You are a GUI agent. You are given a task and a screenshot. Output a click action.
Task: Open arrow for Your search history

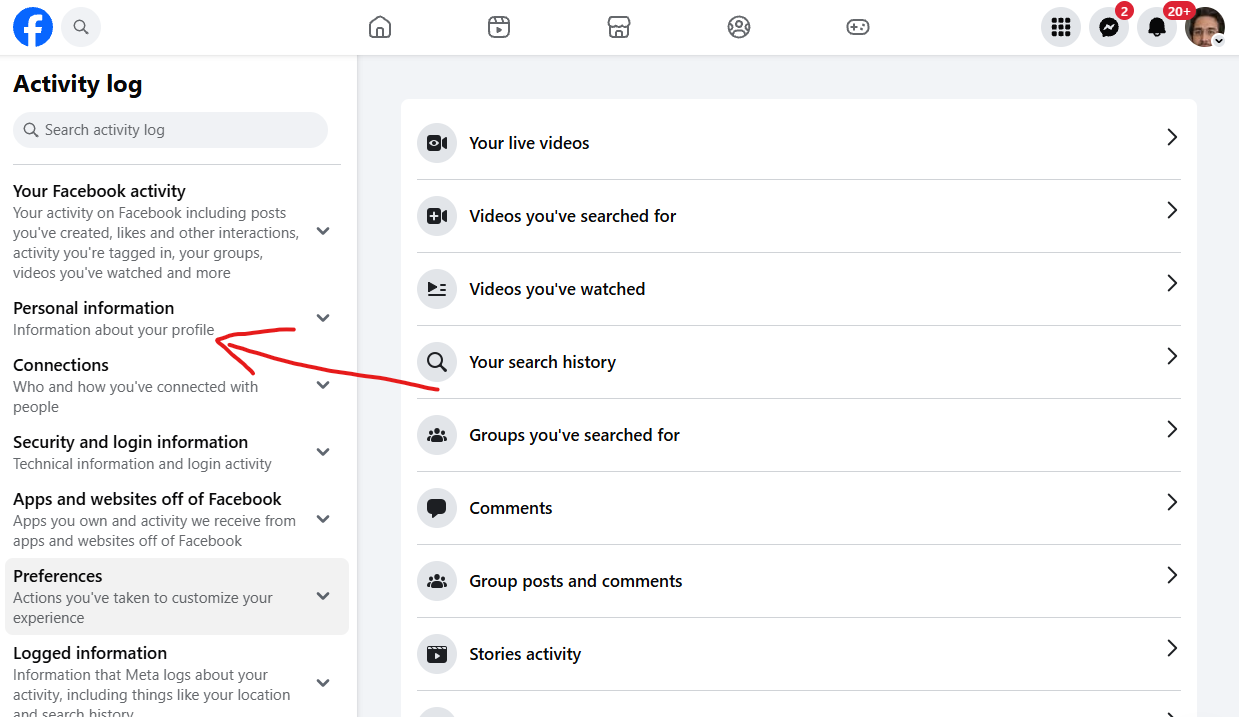(1172, 356)
